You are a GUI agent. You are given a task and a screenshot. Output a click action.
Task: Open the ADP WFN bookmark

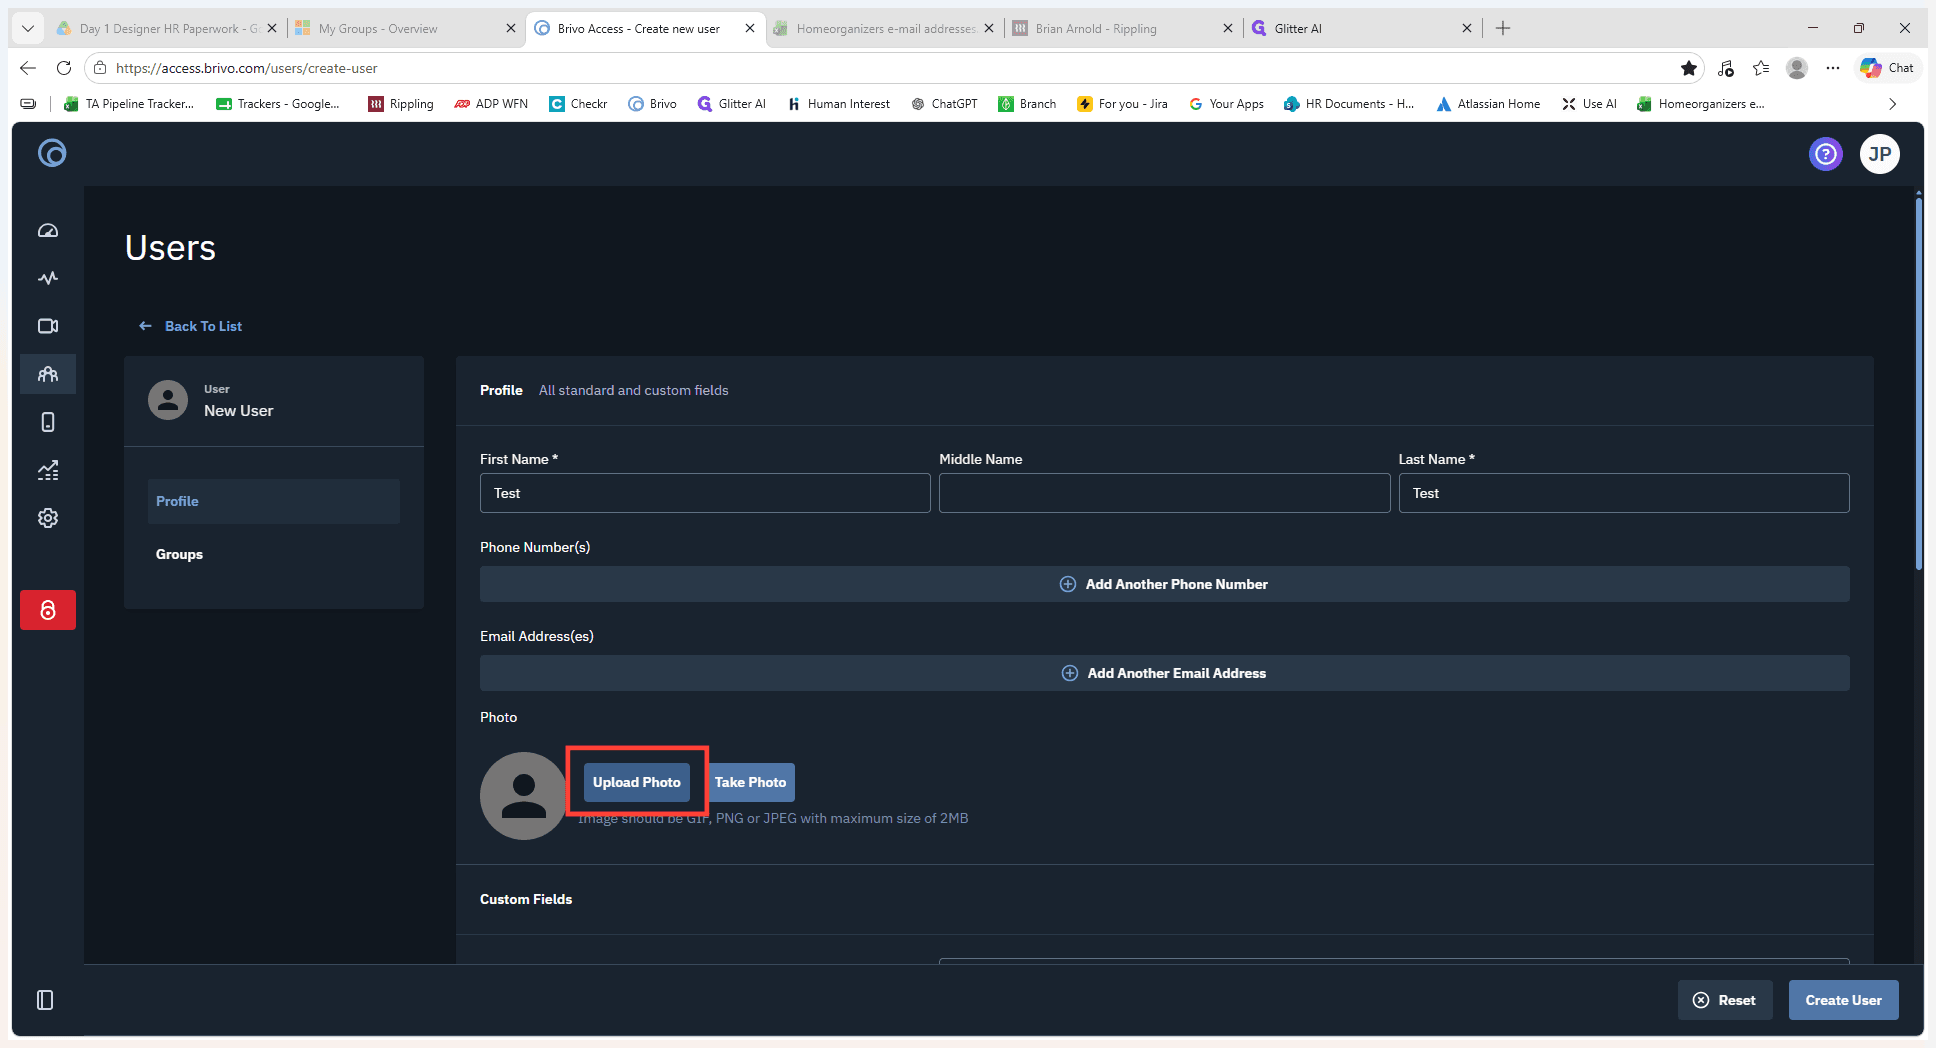[491, 104]
